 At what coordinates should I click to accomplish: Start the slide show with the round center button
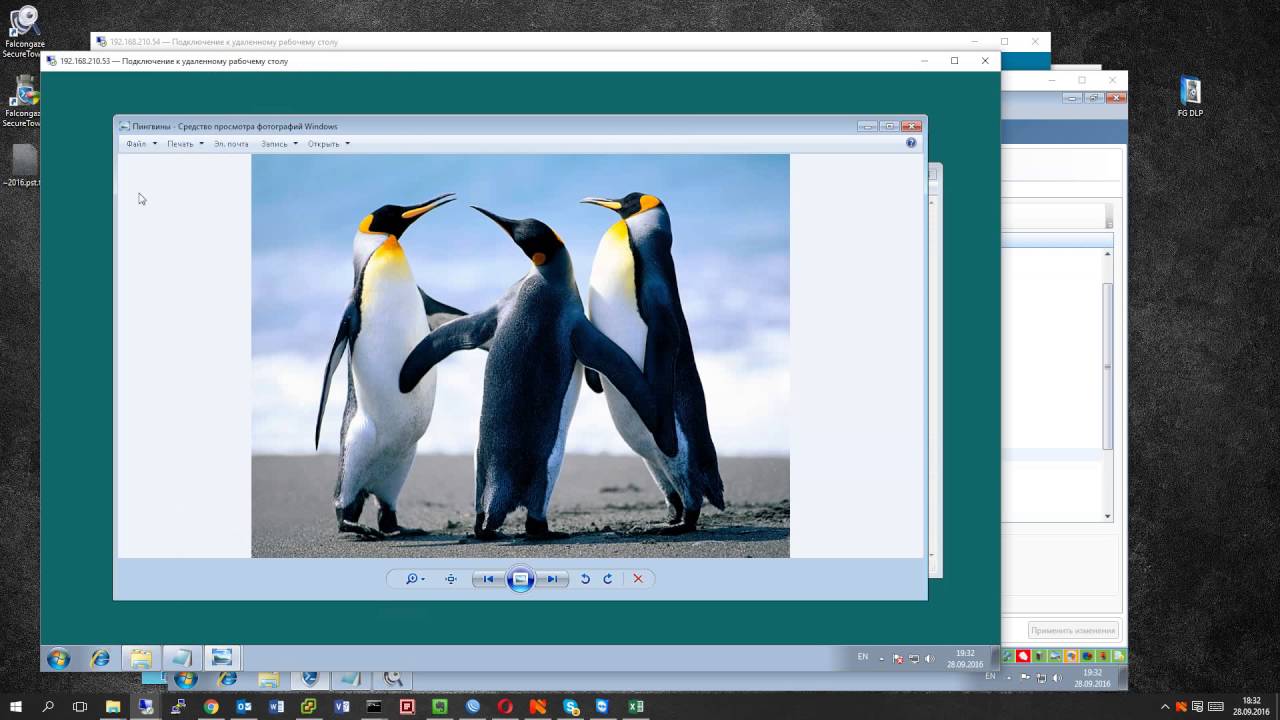(520, 579)
